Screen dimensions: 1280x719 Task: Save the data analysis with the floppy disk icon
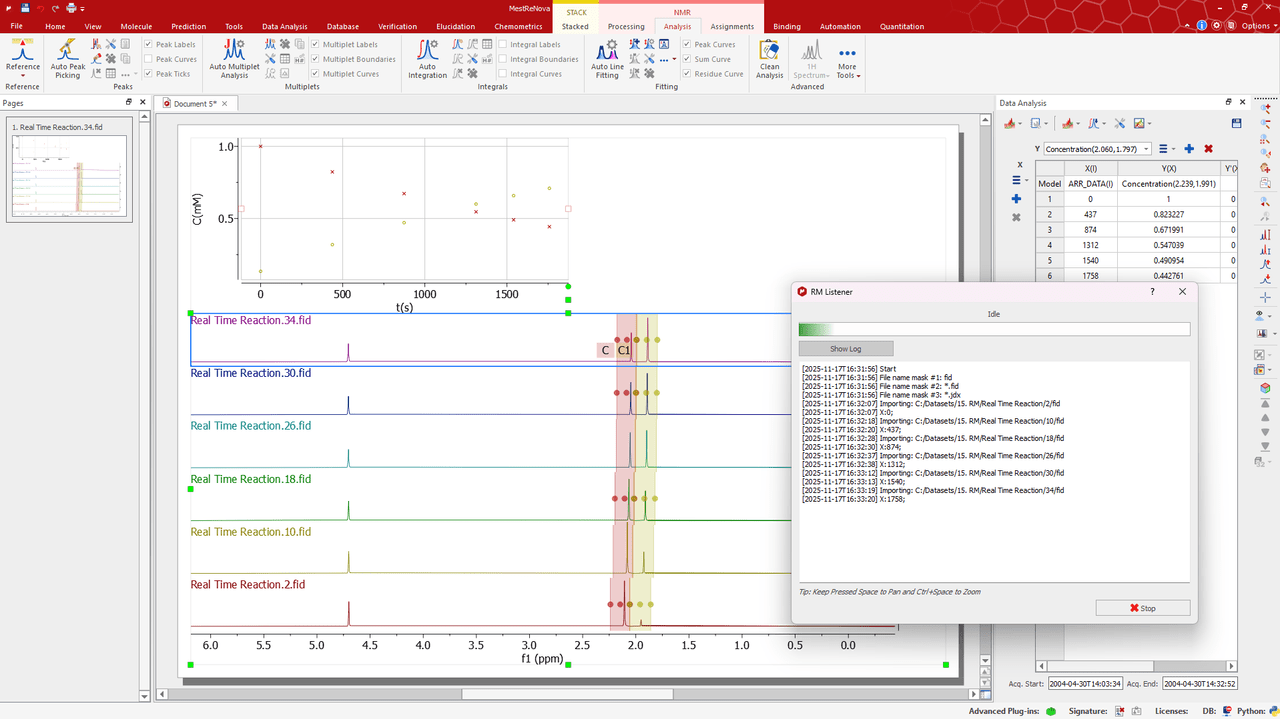pyautogui.click(x=1237, y=123)
